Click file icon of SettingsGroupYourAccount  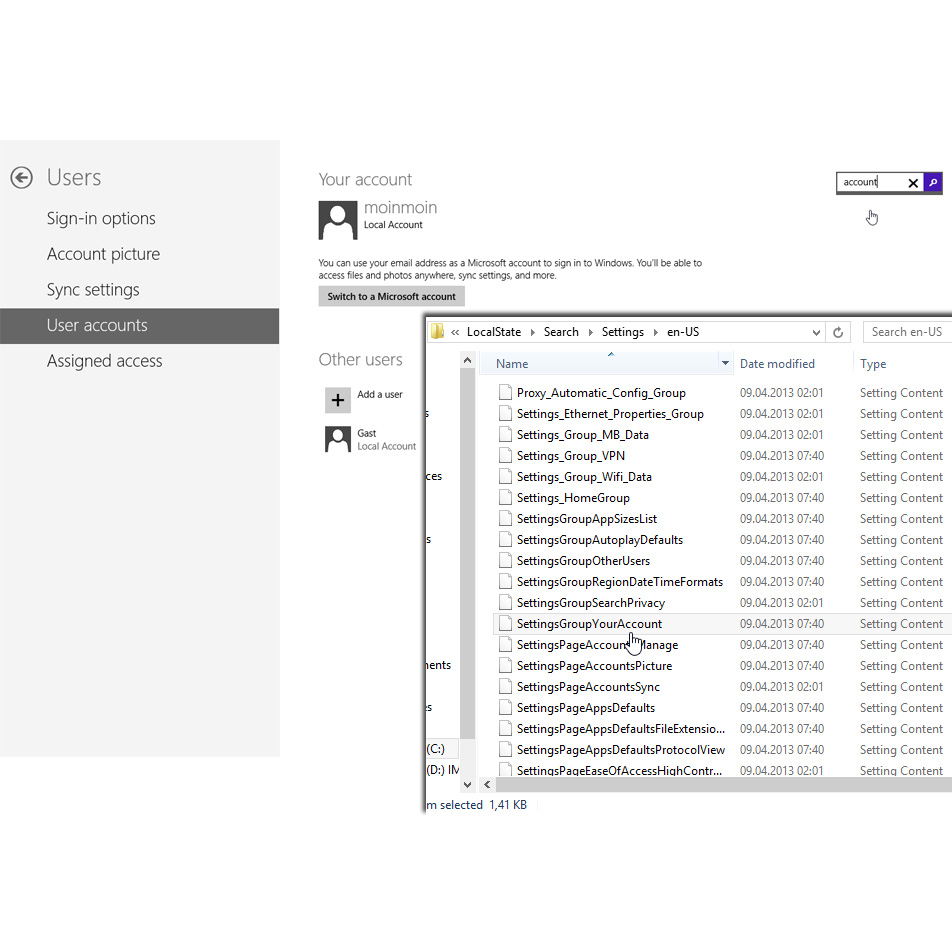coord(505,624)
